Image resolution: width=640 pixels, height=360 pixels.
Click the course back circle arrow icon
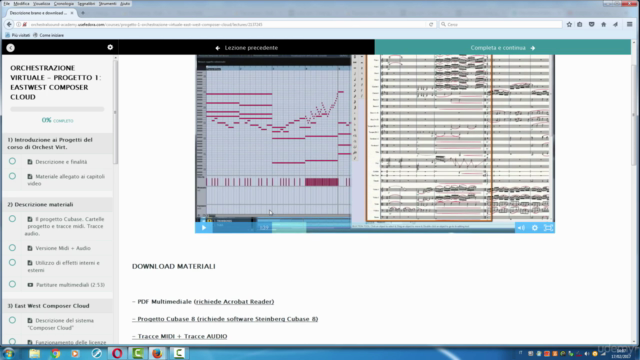pyautogui.click(x=11, y=48)
